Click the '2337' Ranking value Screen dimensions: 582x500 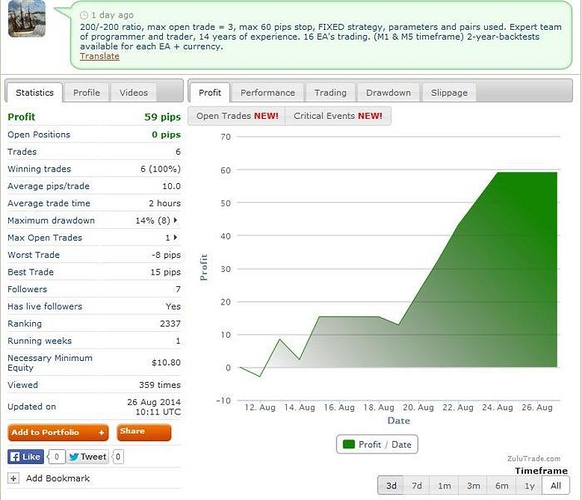pyautogui.click(x=170, y=324)
